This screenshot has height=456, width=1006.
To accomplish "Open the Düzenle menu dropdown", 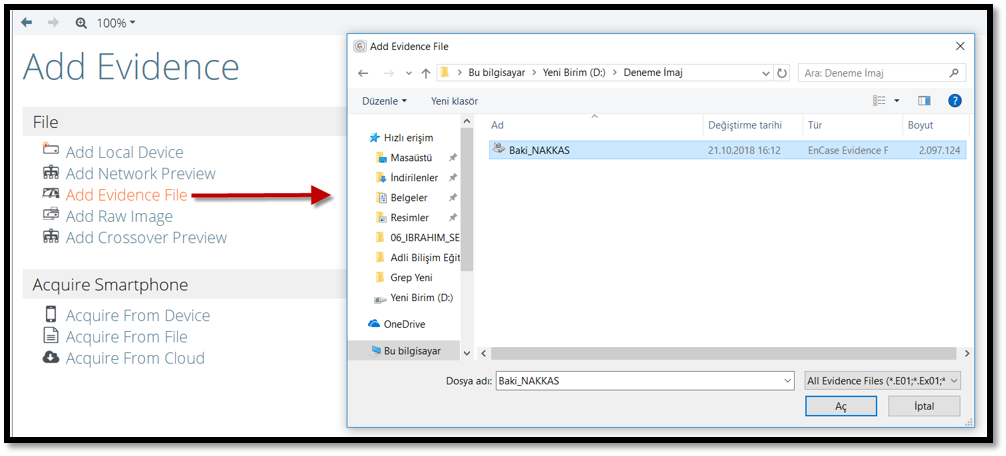I will [x=385, y=101].
